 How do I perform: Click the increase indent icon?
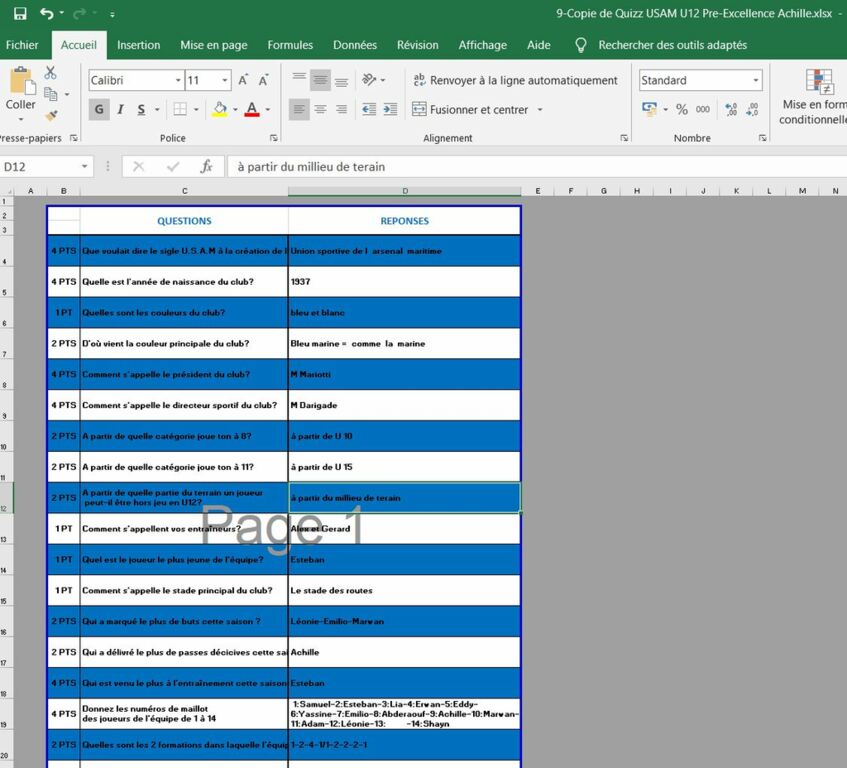point(390,110)
